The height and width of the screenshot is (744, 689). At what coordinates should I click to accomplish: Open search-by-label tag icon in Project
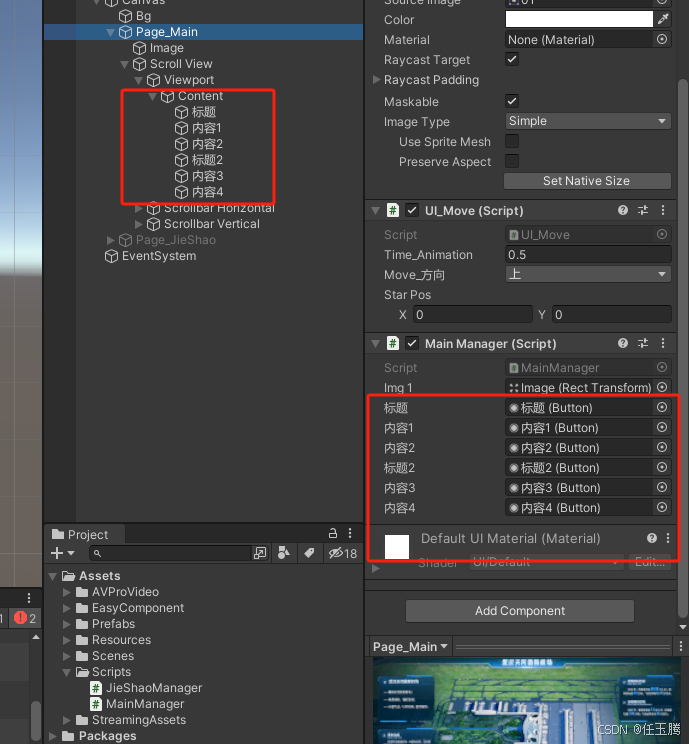(x=309, y=553)
